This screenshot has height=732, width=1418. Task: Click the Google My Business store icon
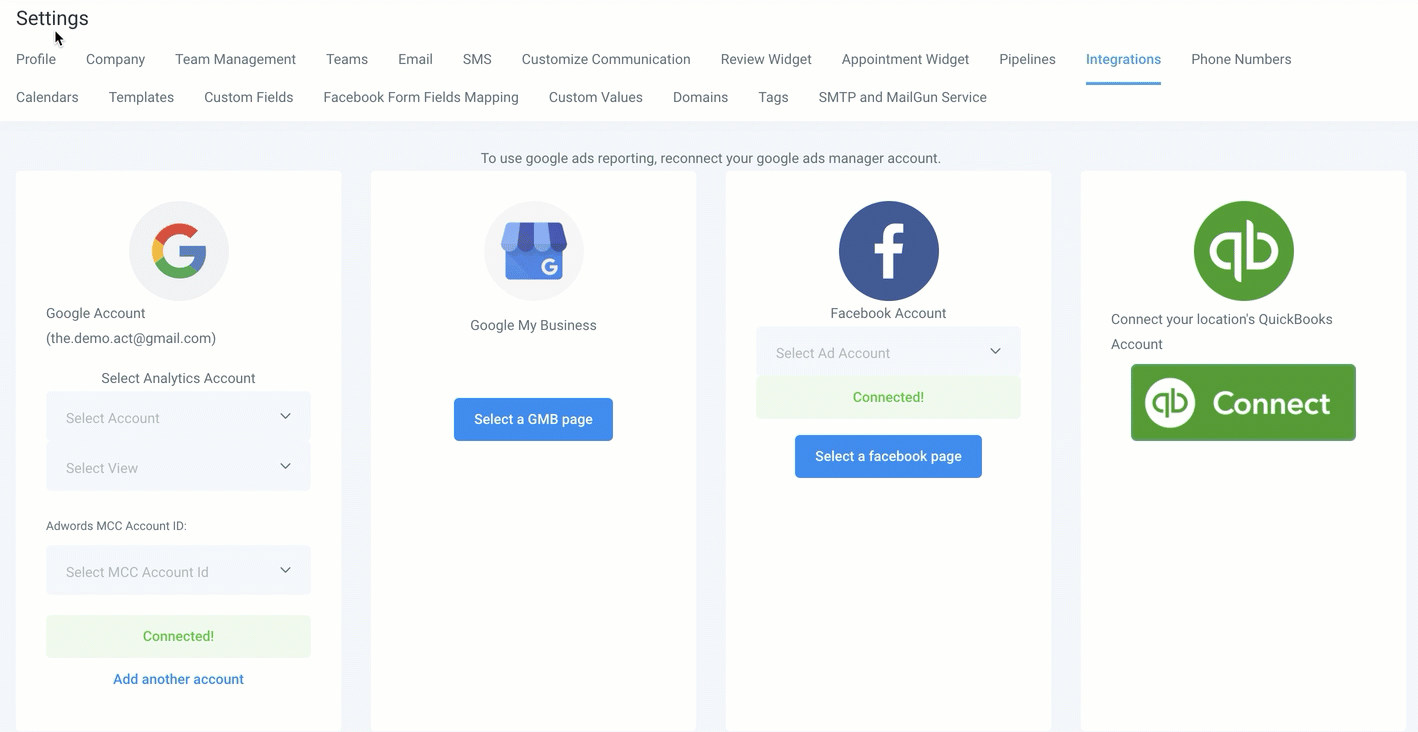(534, 251)
